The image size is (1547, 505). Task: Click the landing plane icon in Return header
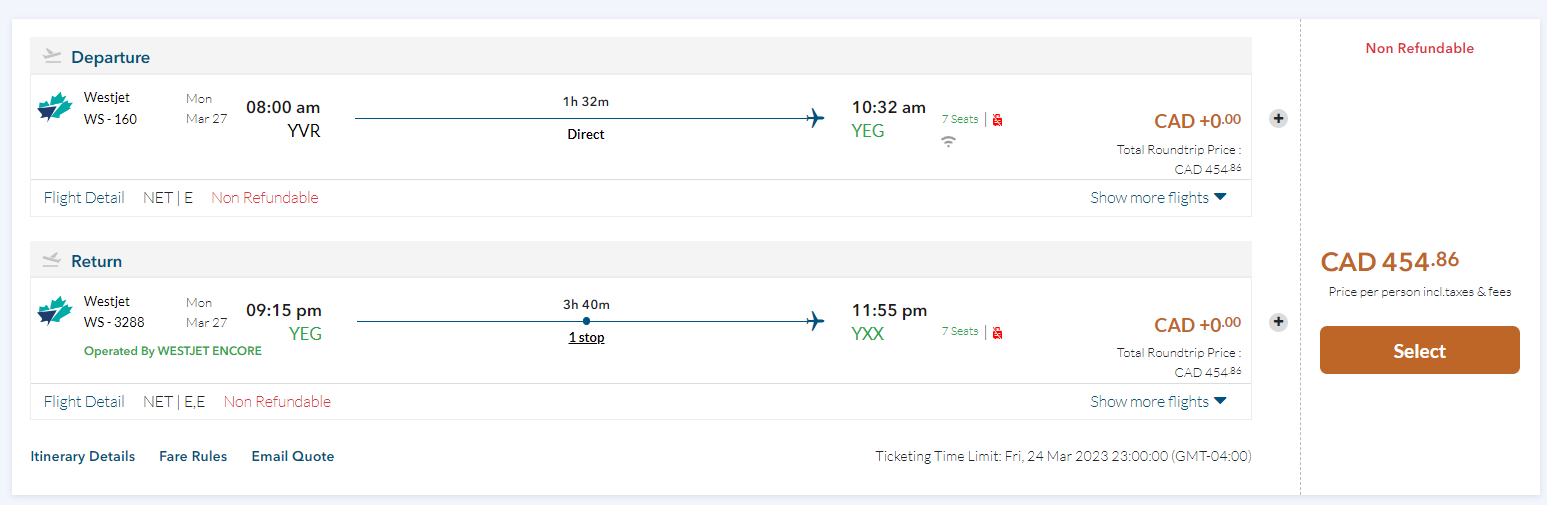(x=52, y=261)
